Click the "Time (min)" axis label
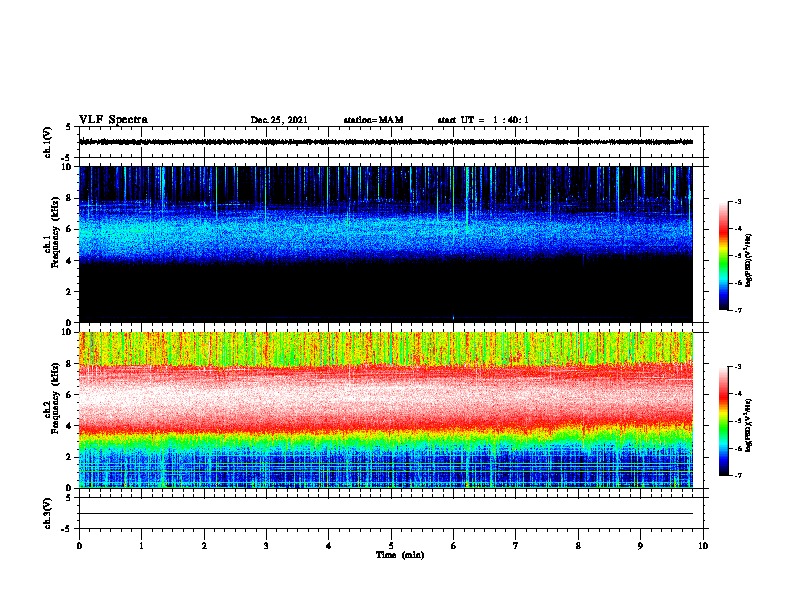The image size is (792, 612). coord(400,555)
